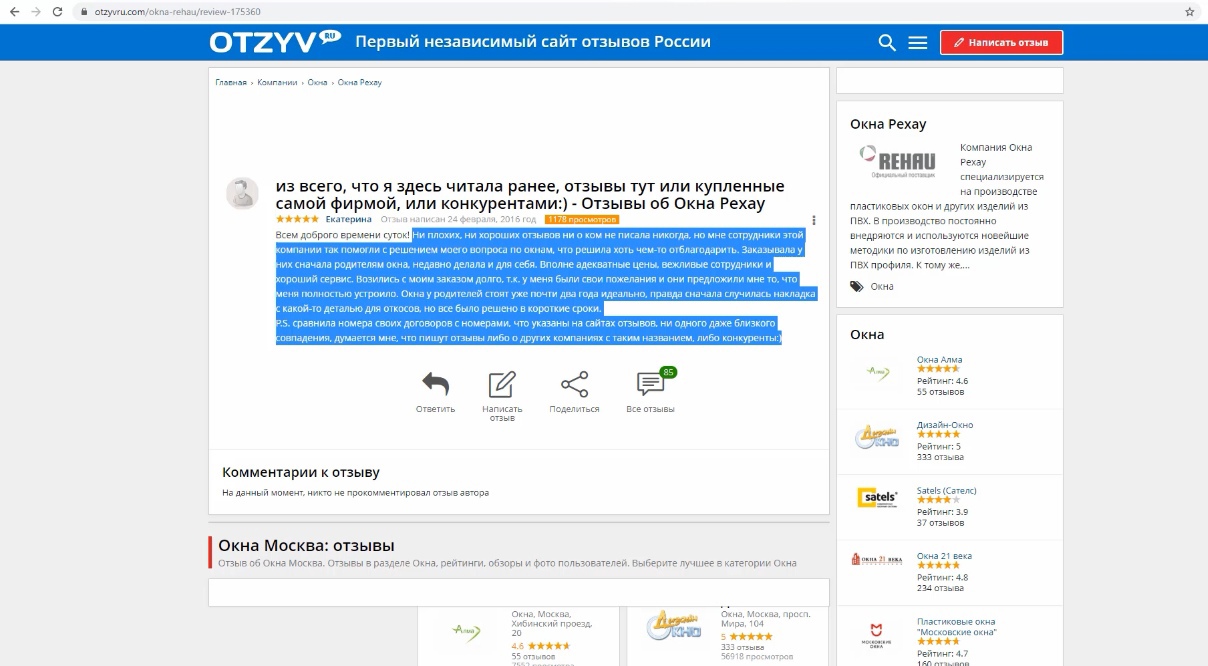1208x666 pixels.
Task: Click the Окна 21 века rating stars
Action: click(x=938, y=566)
